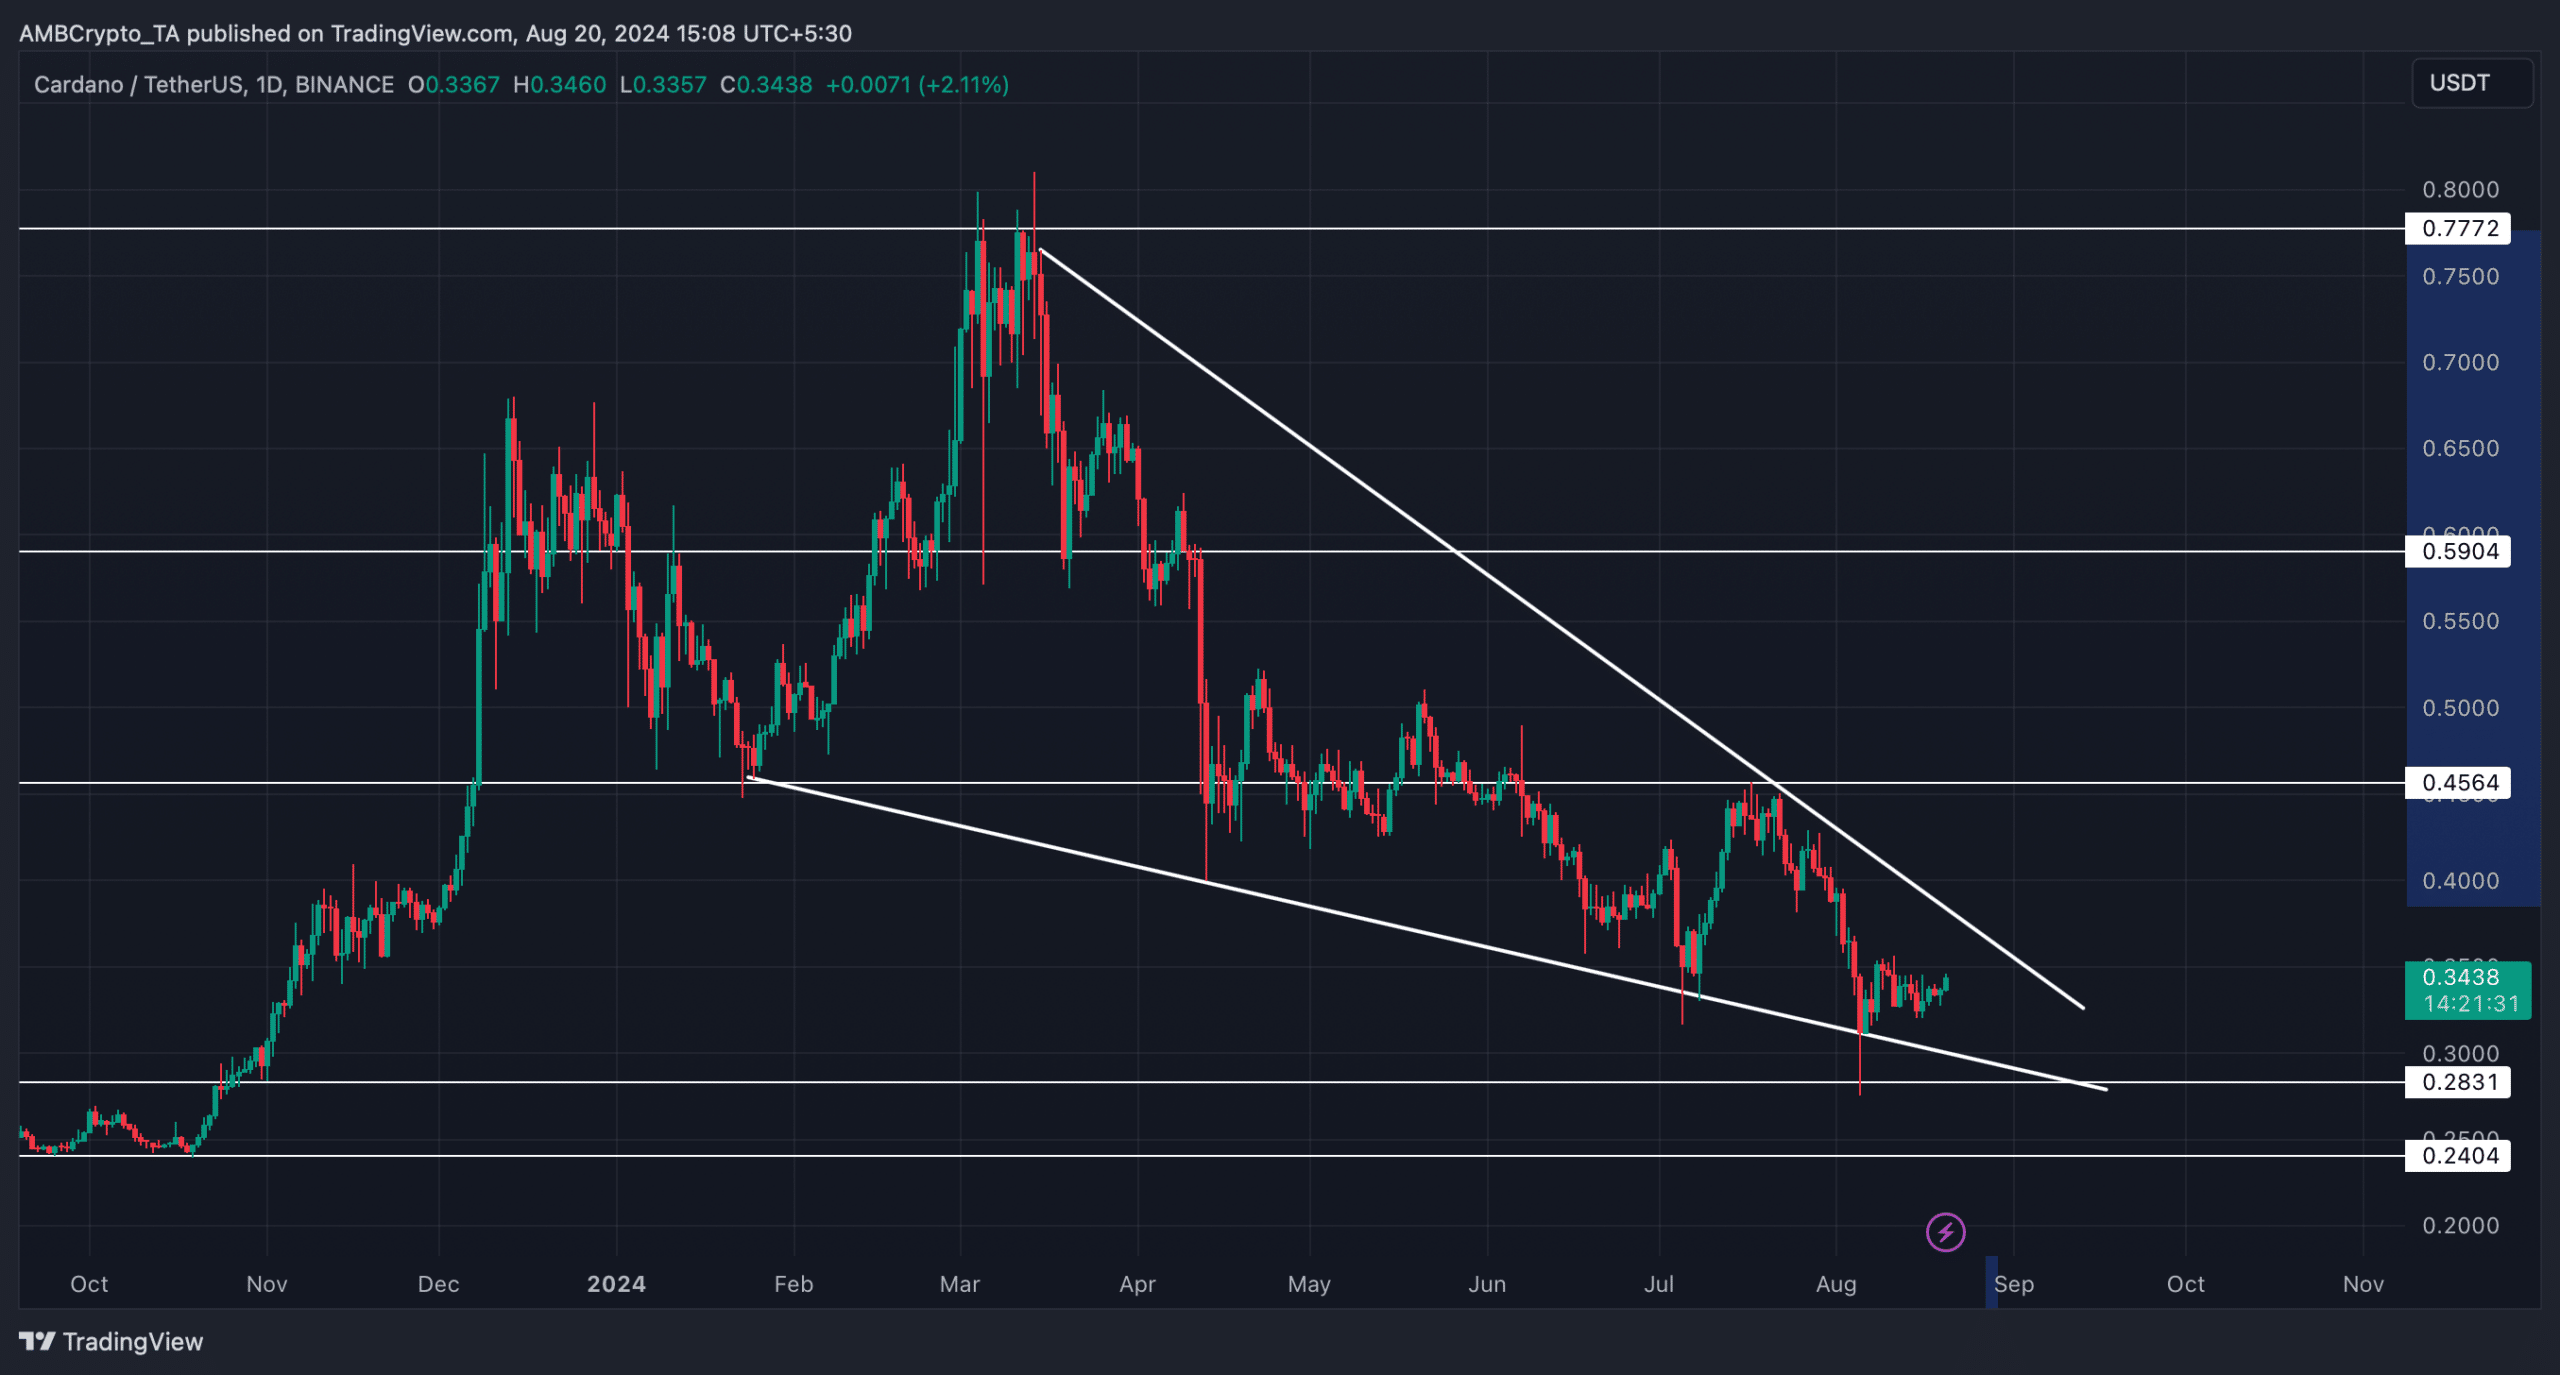Click the Aug label on the time axis
Image resolution: width=2560 pixels, height=1375 pixels.
point(1836,1284)
